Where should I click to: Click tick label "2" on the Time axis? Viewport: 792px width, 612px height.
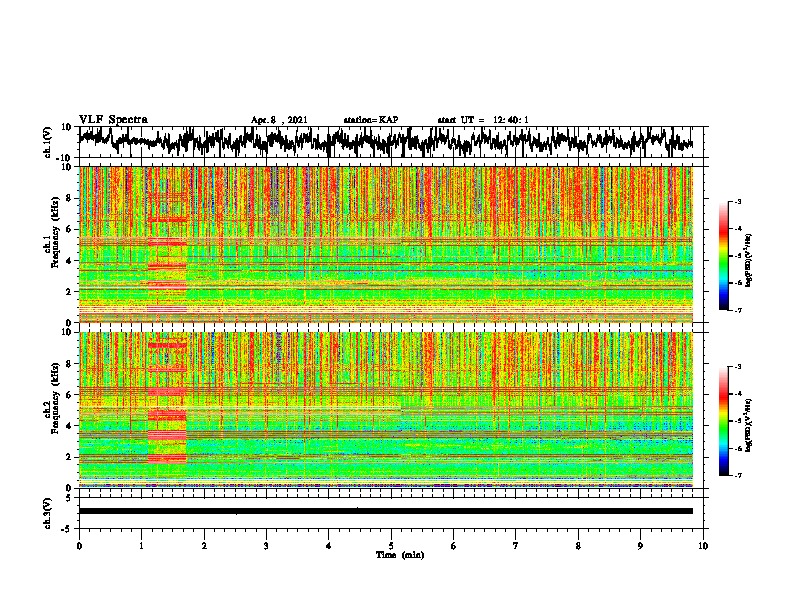(204, 546)
